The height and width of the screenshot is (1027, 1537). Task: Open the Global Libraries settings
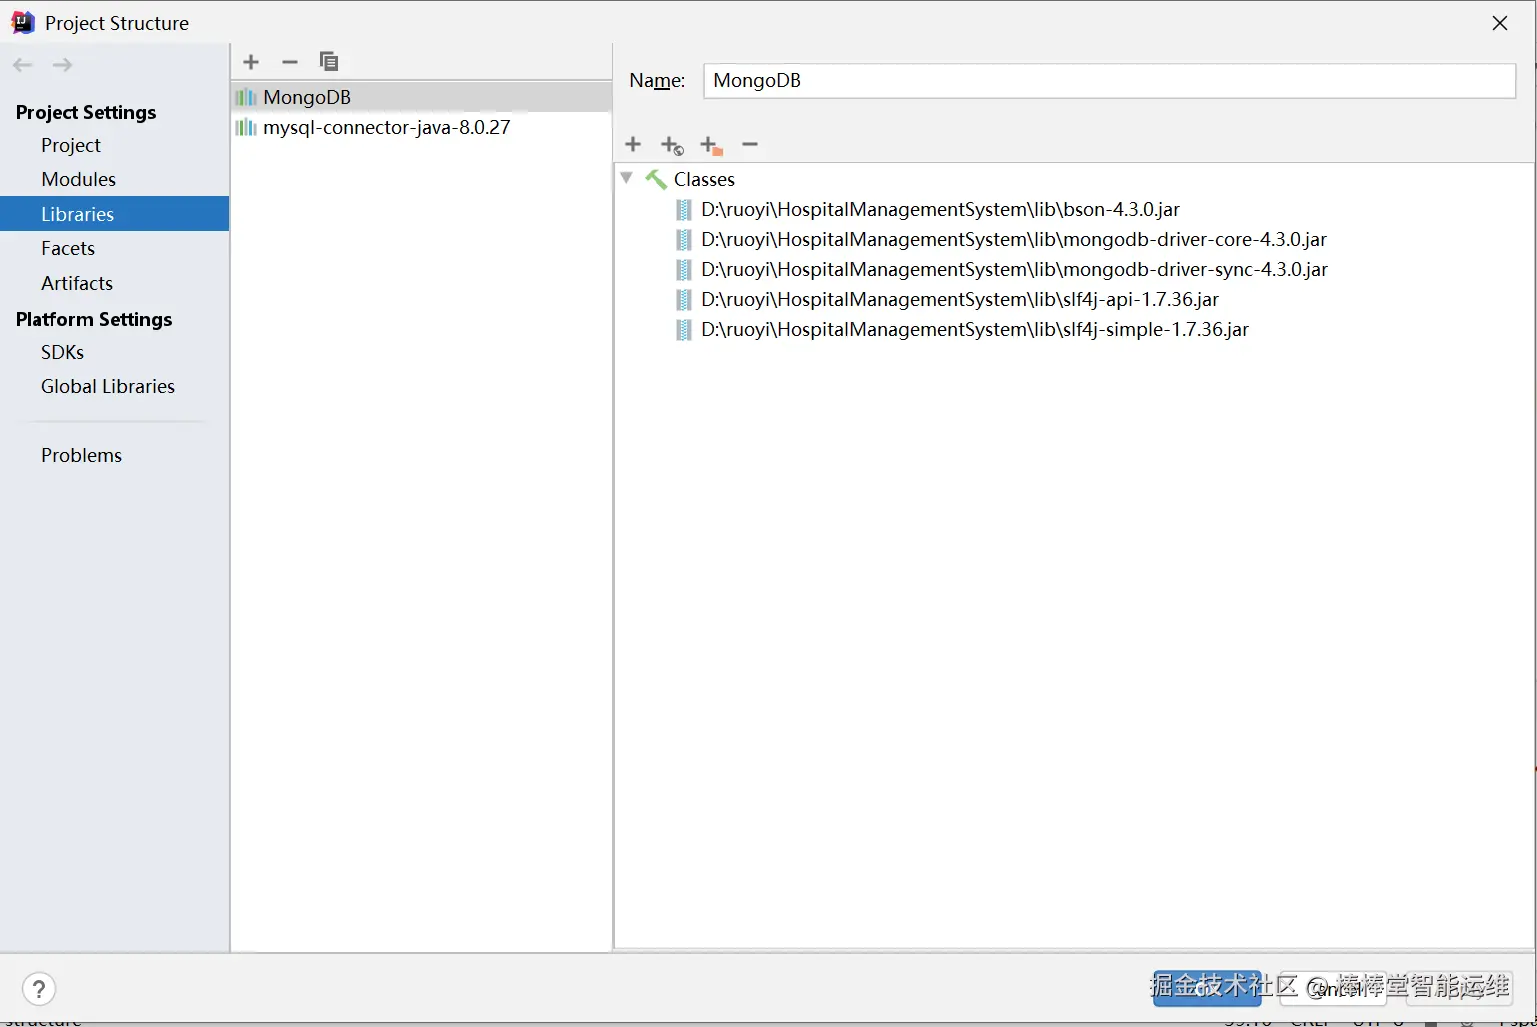pos(108,386)
